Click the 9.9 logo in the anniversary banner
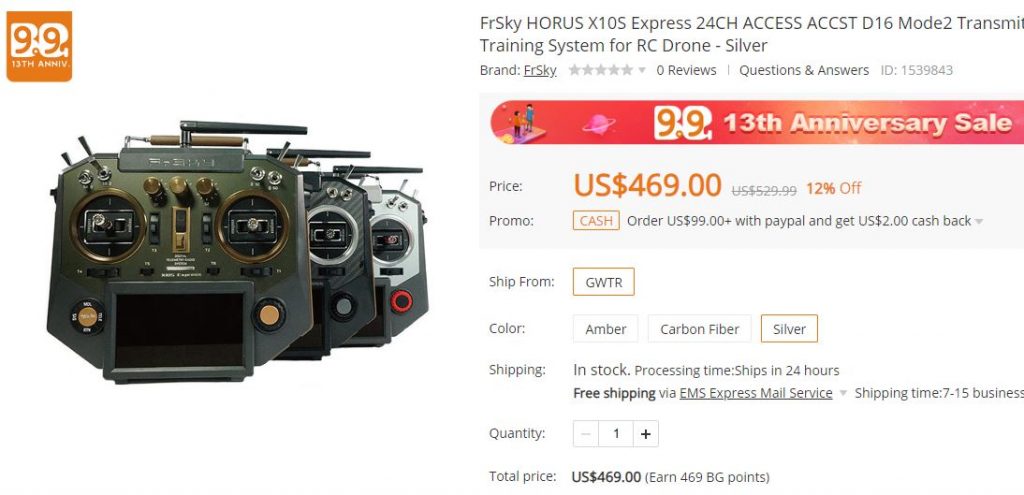Screen dimensions: 1024x495 click(x=682, y=122)
